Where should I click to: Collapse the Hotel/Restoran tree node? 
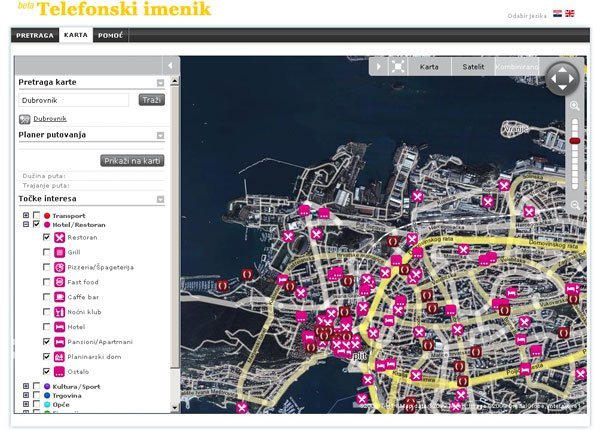click(26, 224)
